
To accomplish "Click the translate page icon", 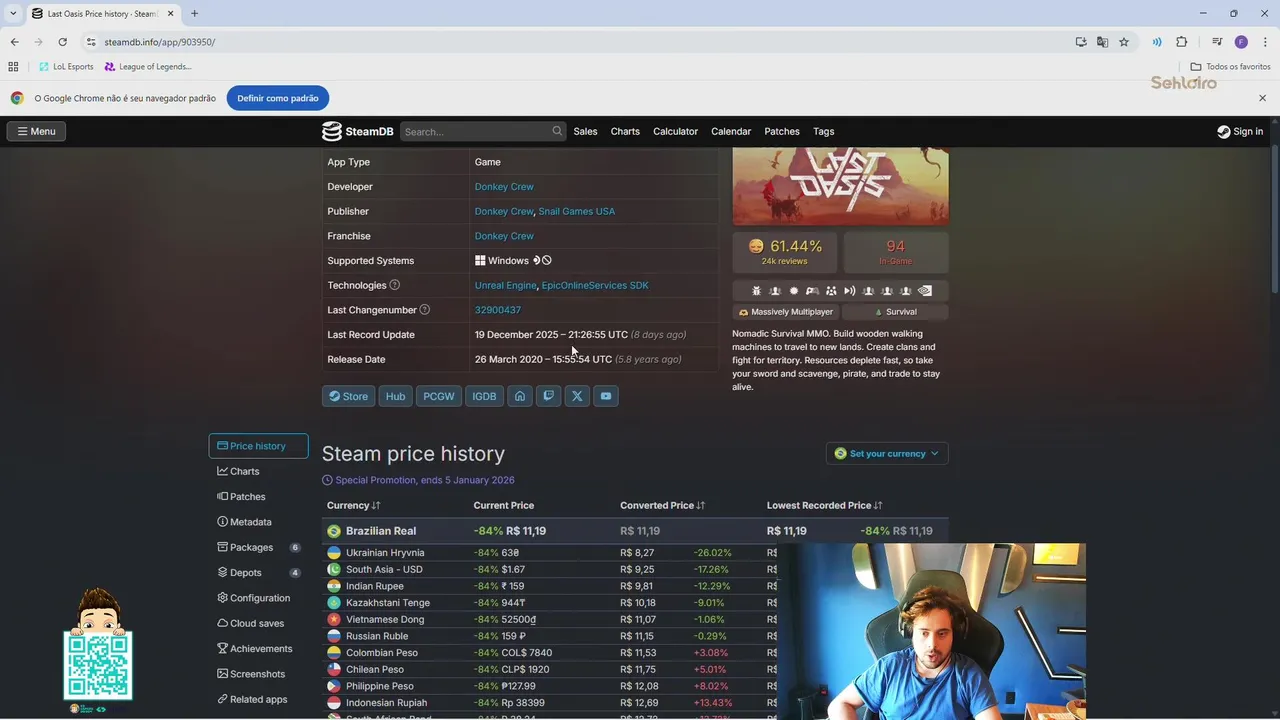I will point(1102,42).
